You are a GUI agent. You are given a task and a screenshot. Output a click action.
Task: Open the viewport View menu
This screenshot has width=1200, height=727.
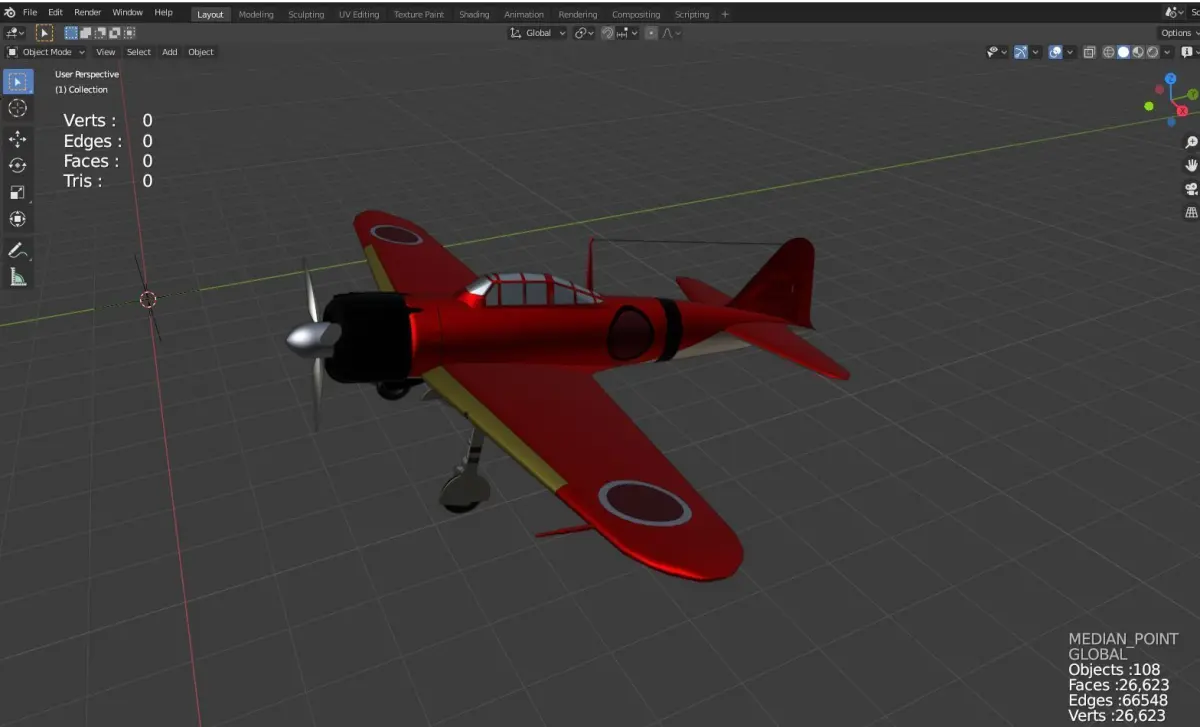(x=105, y=52)
